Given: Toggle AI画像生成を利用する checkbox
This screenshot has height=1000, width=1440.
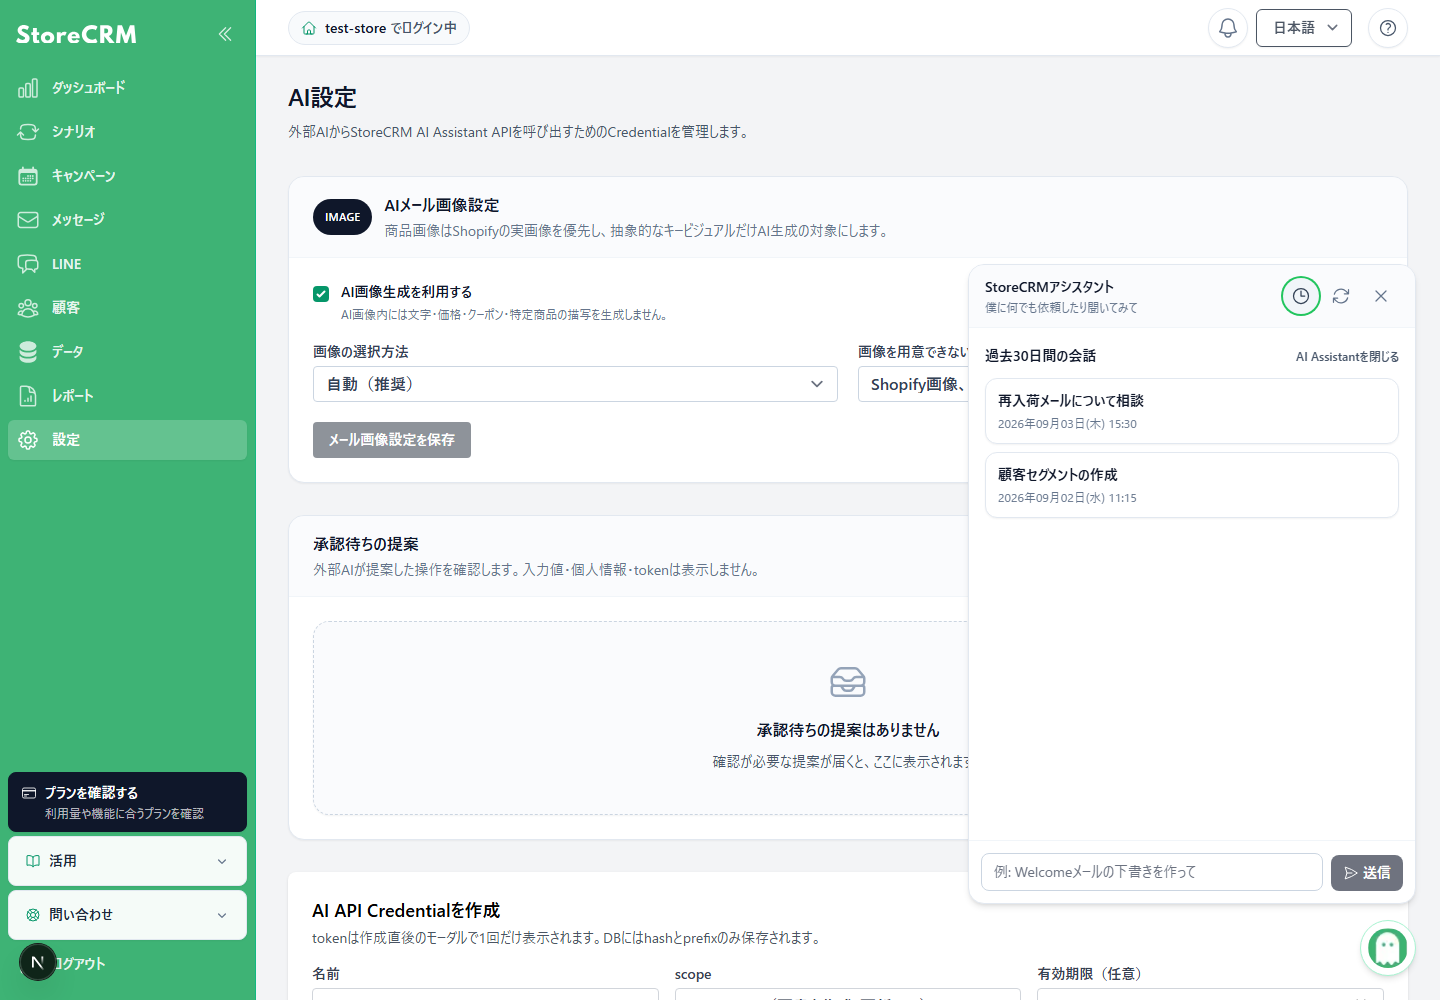Looking at the screenshot, I should click(321, 293).
